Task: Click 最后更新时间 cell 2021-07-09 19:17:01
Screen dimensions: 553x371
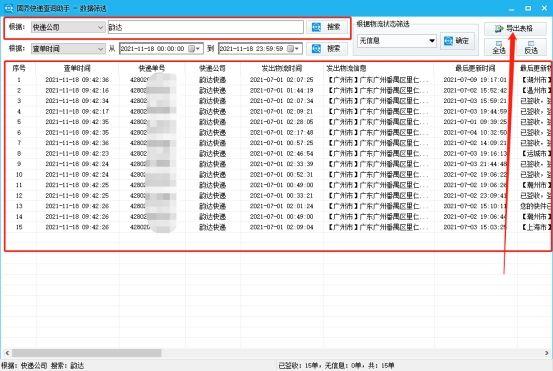Action: tap(475, 80)
